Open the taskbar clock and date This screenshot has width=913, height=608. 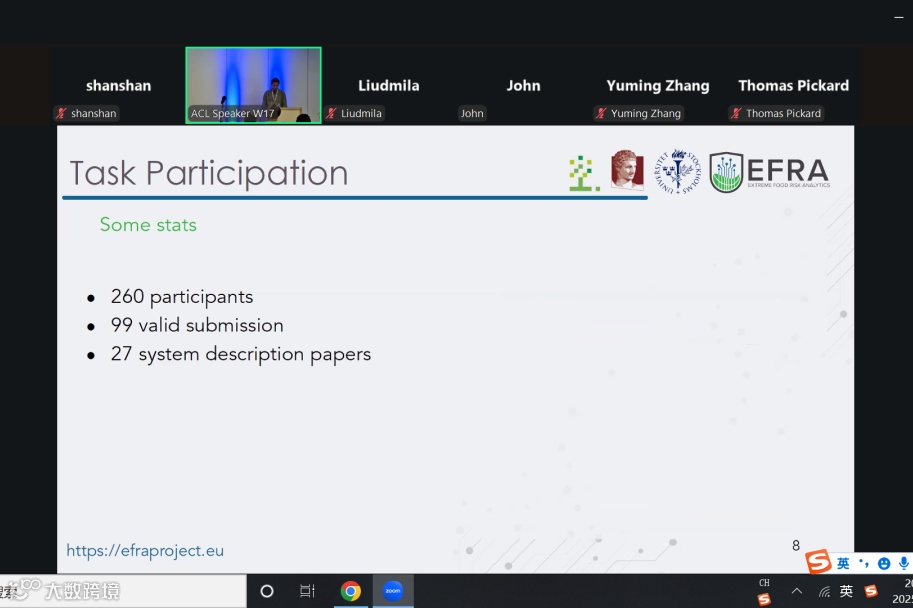(x=902, y=591)
